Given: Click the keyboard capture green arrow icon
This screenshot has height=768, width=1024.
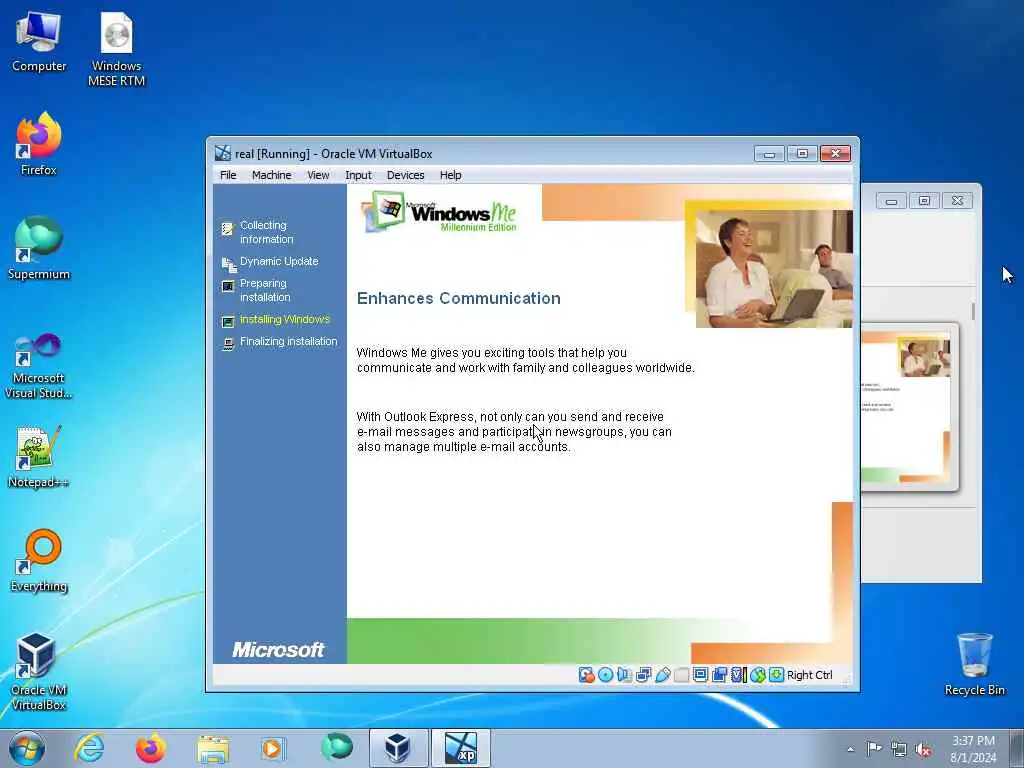Looking at the screenshot, I should 776,675.
